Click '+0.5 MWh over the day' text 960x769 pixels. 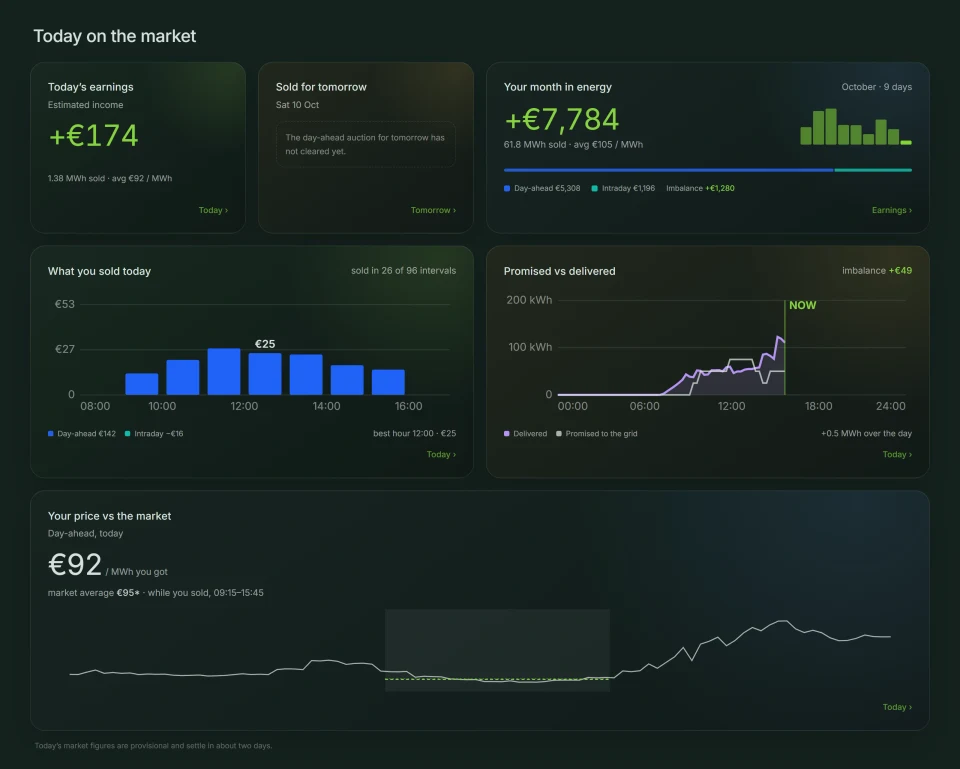click(x=866, y=433)
